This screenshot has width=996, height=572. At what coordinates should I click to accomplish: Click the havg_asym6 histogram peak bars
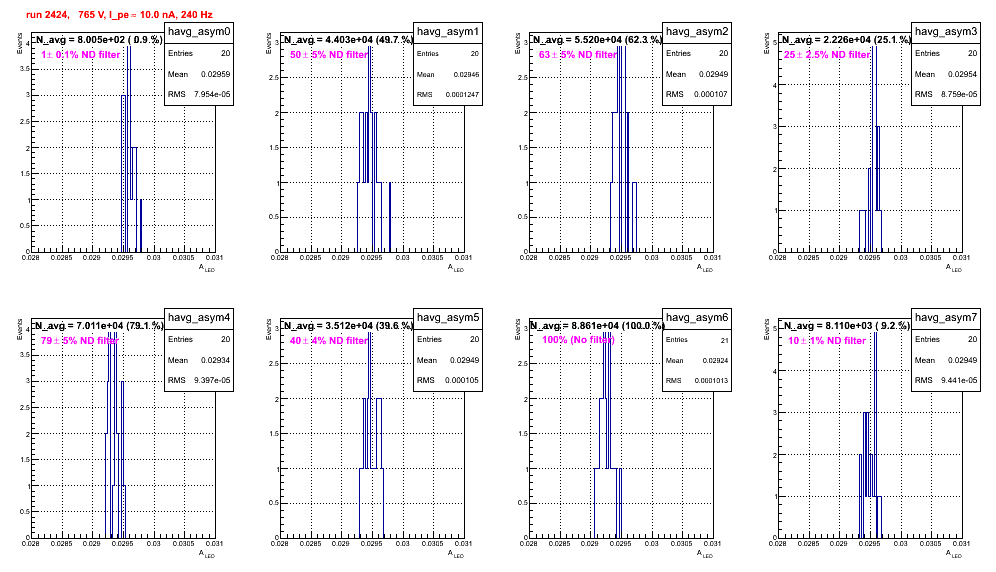tap(607, 435)
